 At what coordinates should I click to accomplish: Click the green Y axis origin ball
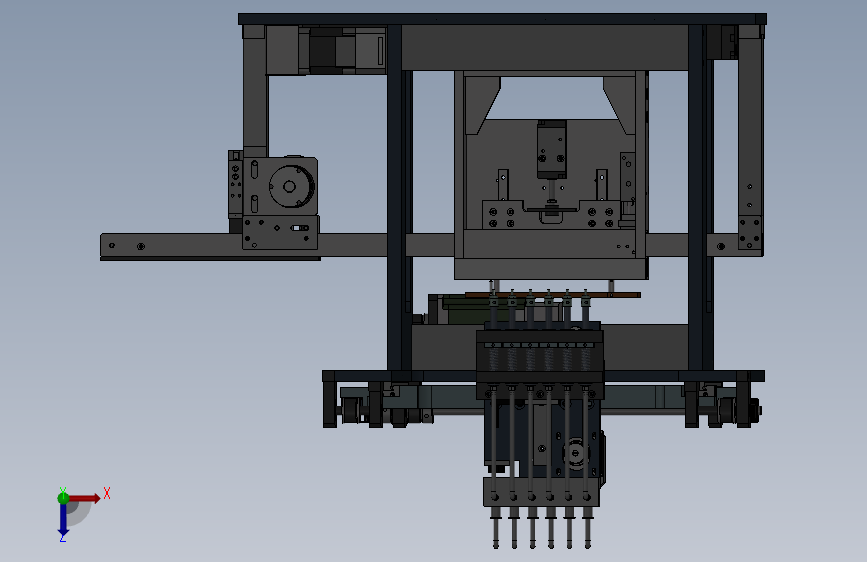(x=63, y=498)
